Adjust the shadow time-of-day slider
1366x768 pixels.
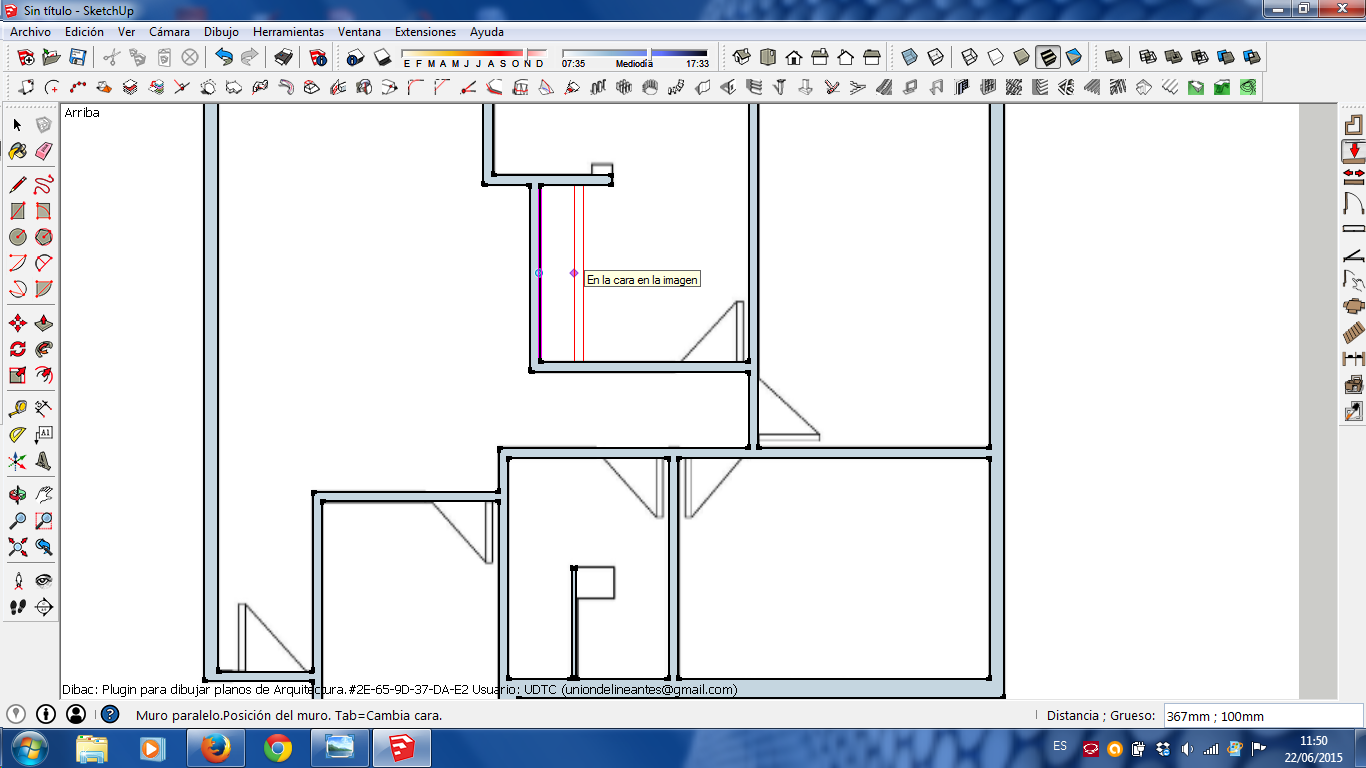click(x=634, y=54)
